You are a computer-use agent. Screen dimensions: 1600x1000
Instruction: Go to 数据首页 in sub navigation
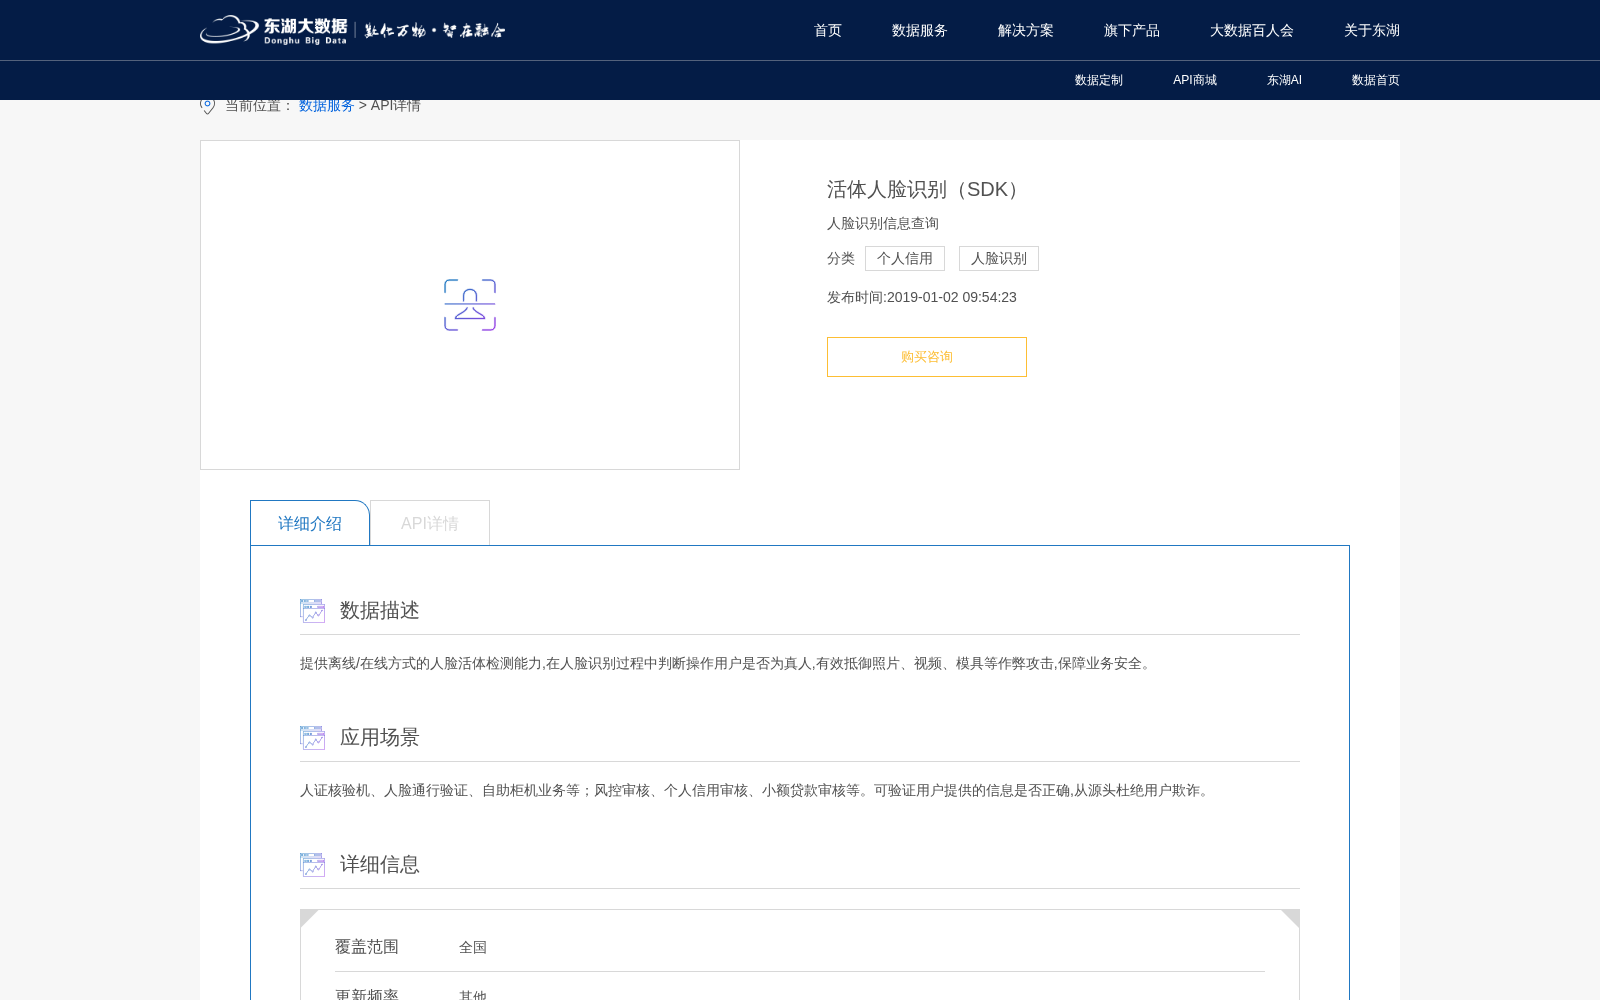pos(1376,80)
